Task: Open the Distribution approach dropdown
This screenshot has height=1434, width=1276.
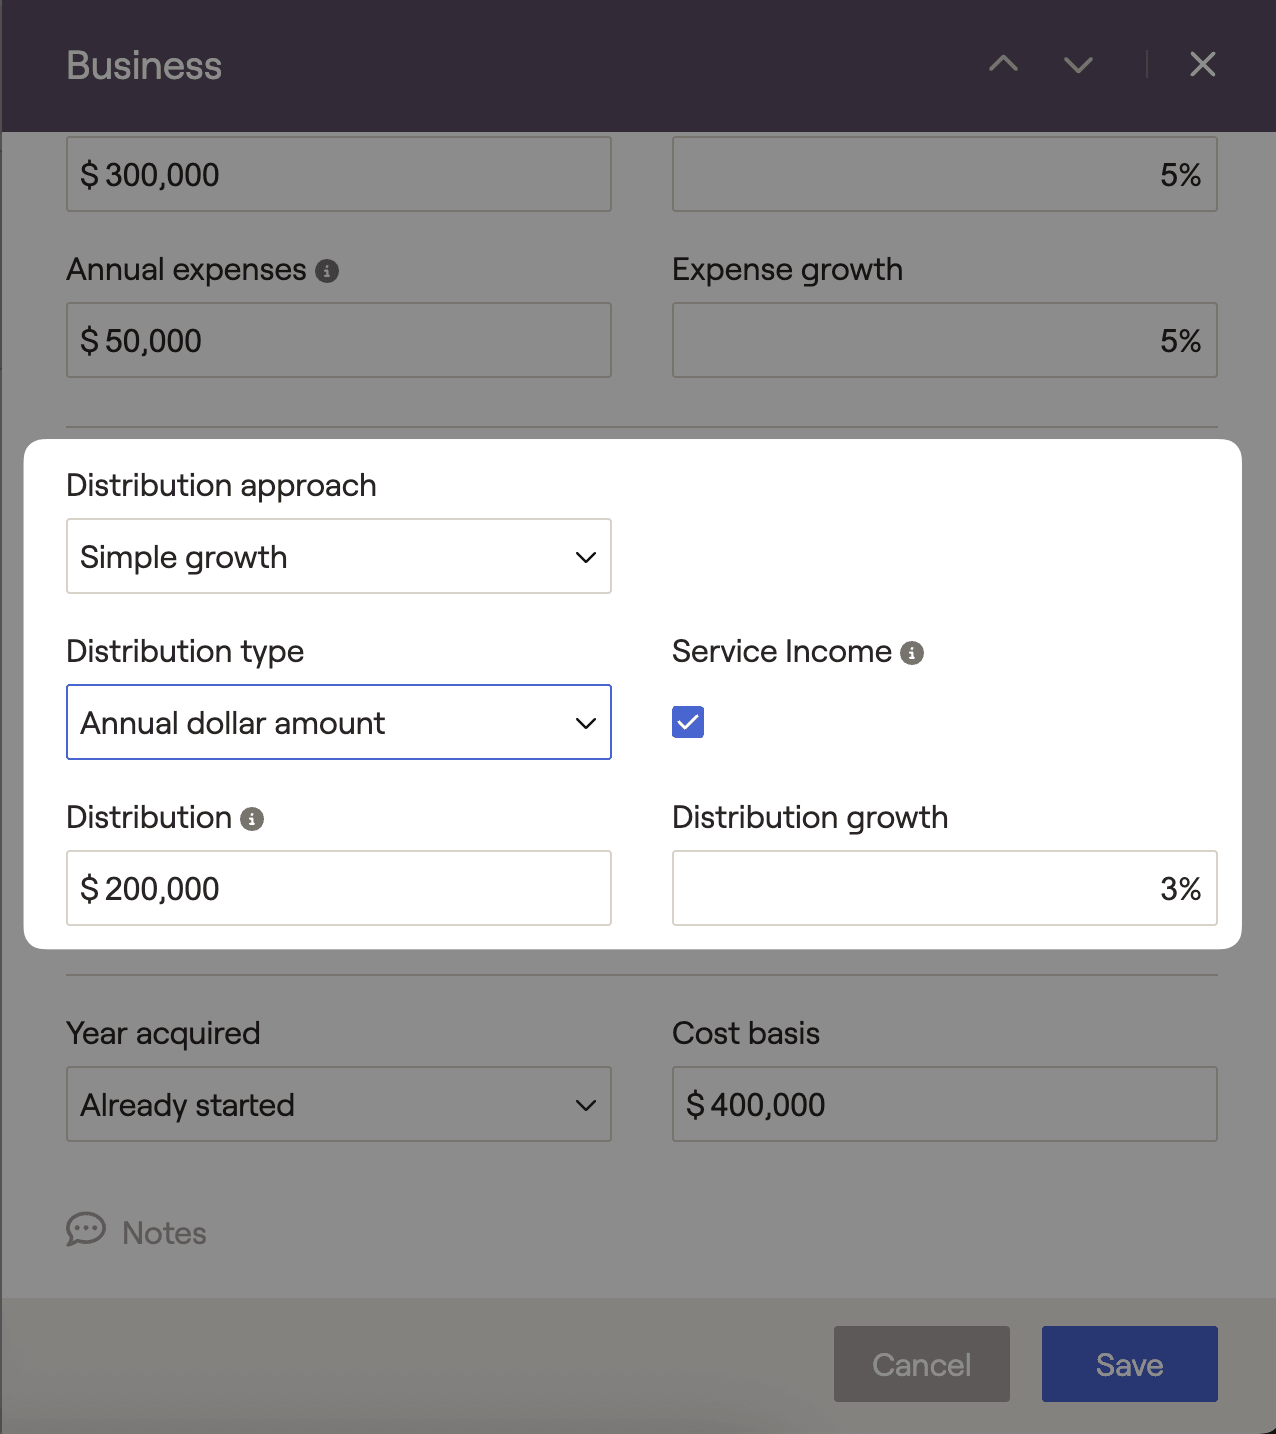Action: point(338,556)
